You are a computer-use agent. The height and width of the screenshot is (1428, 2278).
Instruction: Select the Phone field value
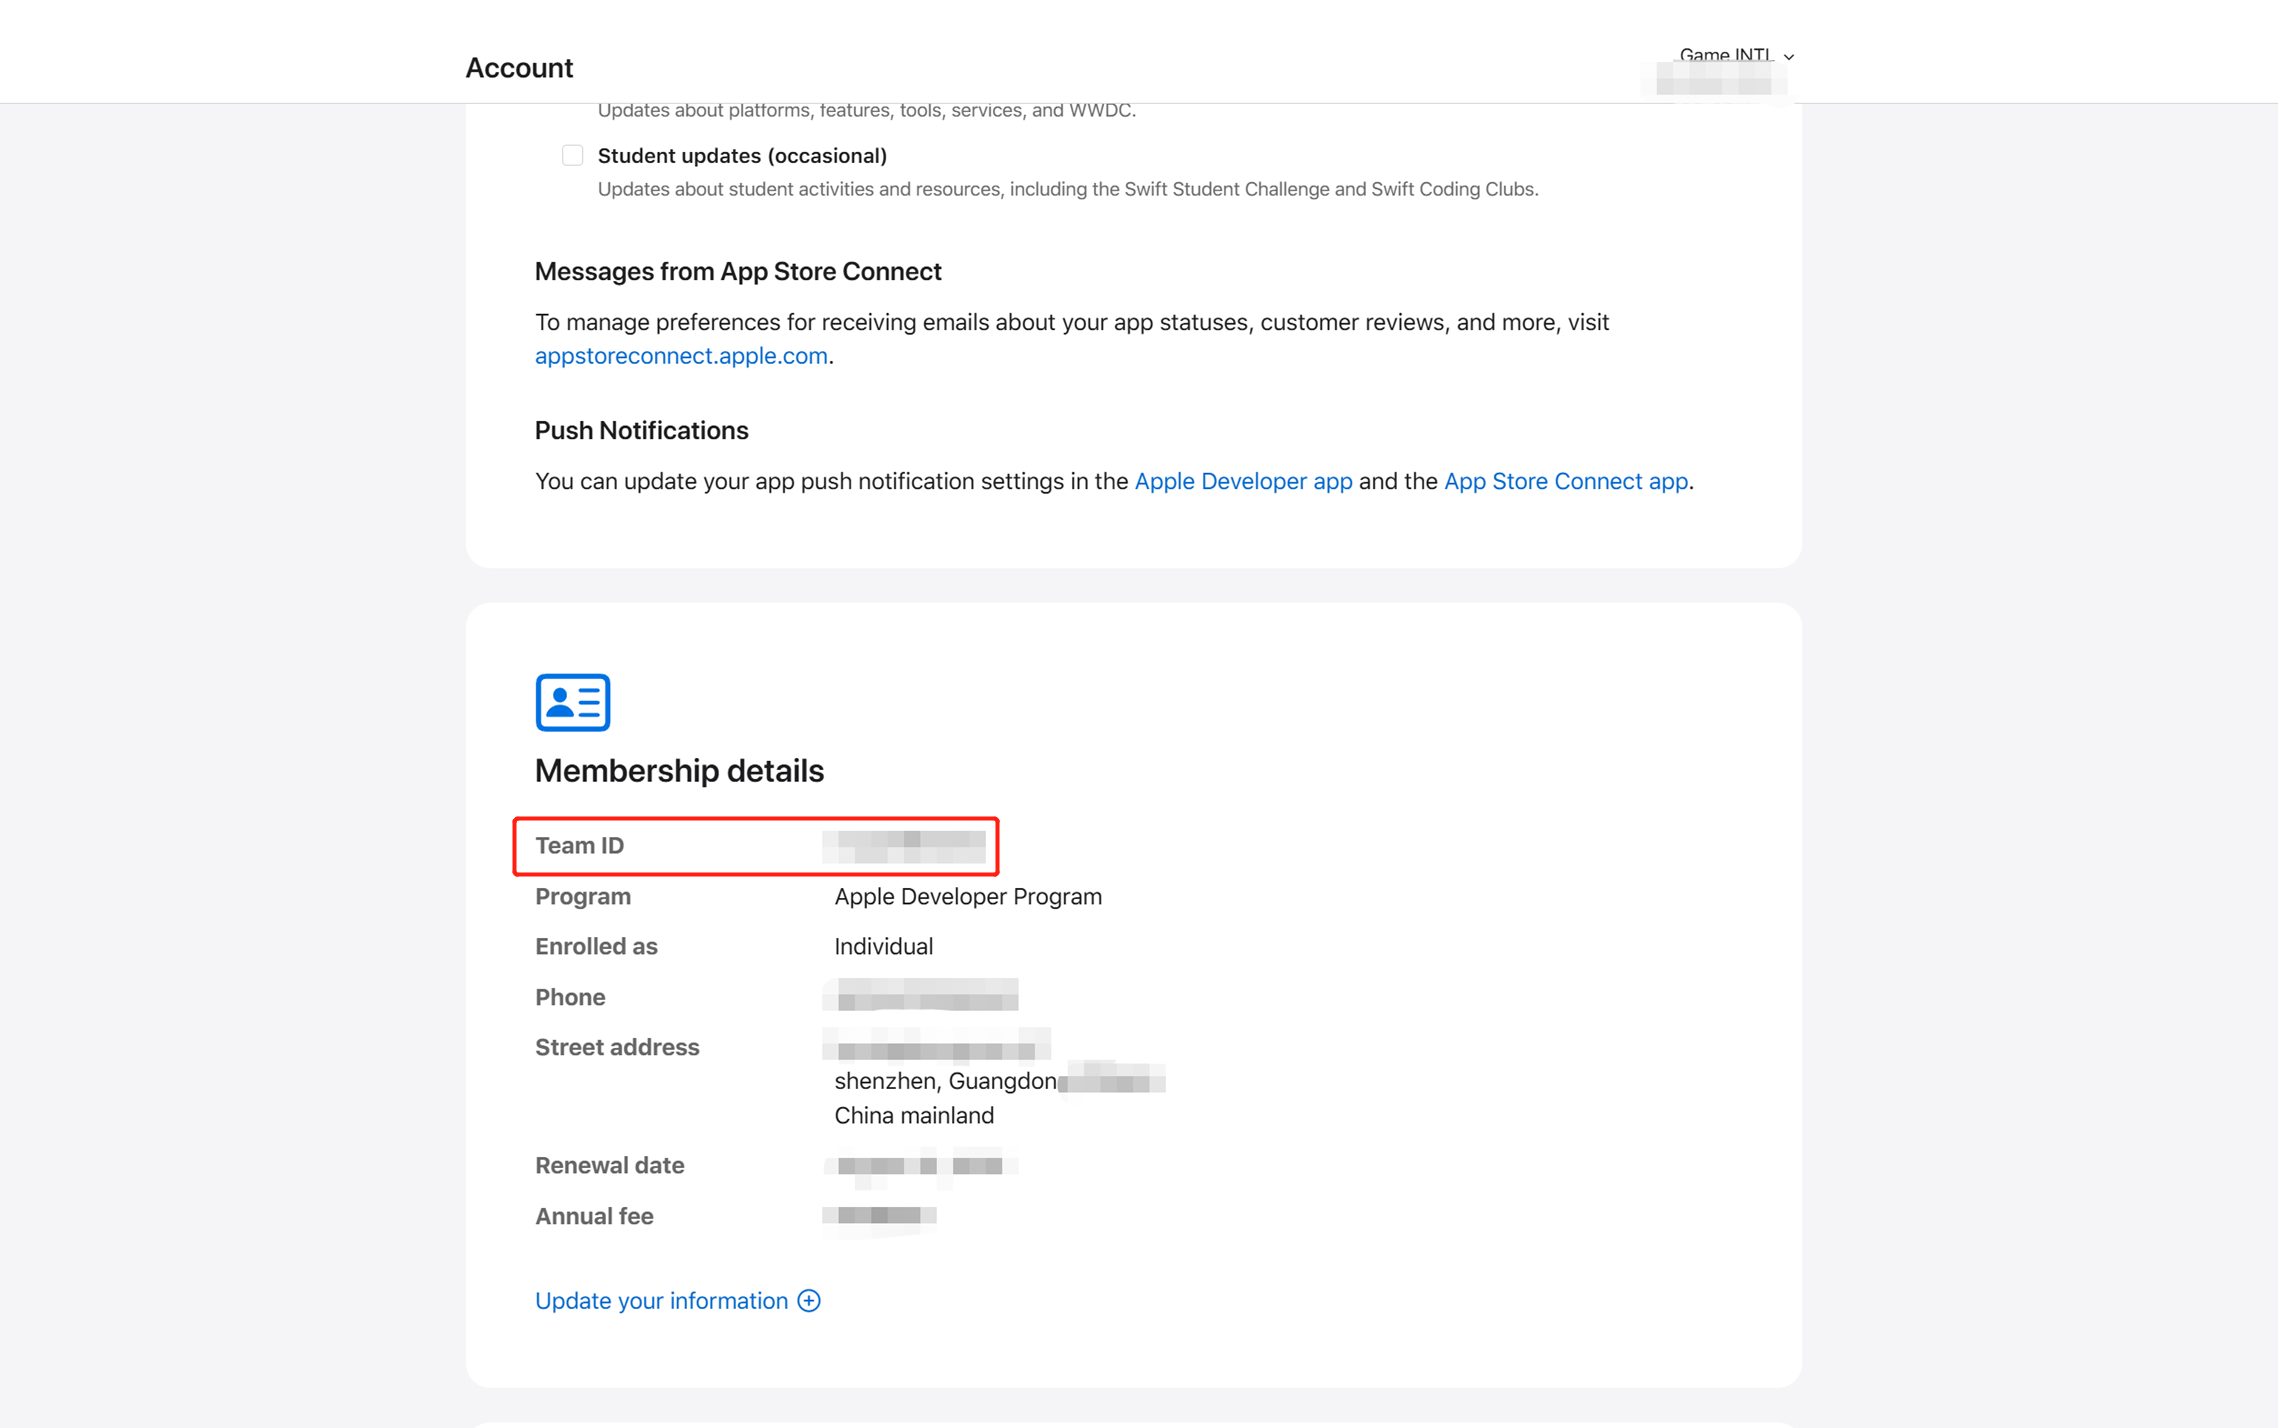pos(919,996)
